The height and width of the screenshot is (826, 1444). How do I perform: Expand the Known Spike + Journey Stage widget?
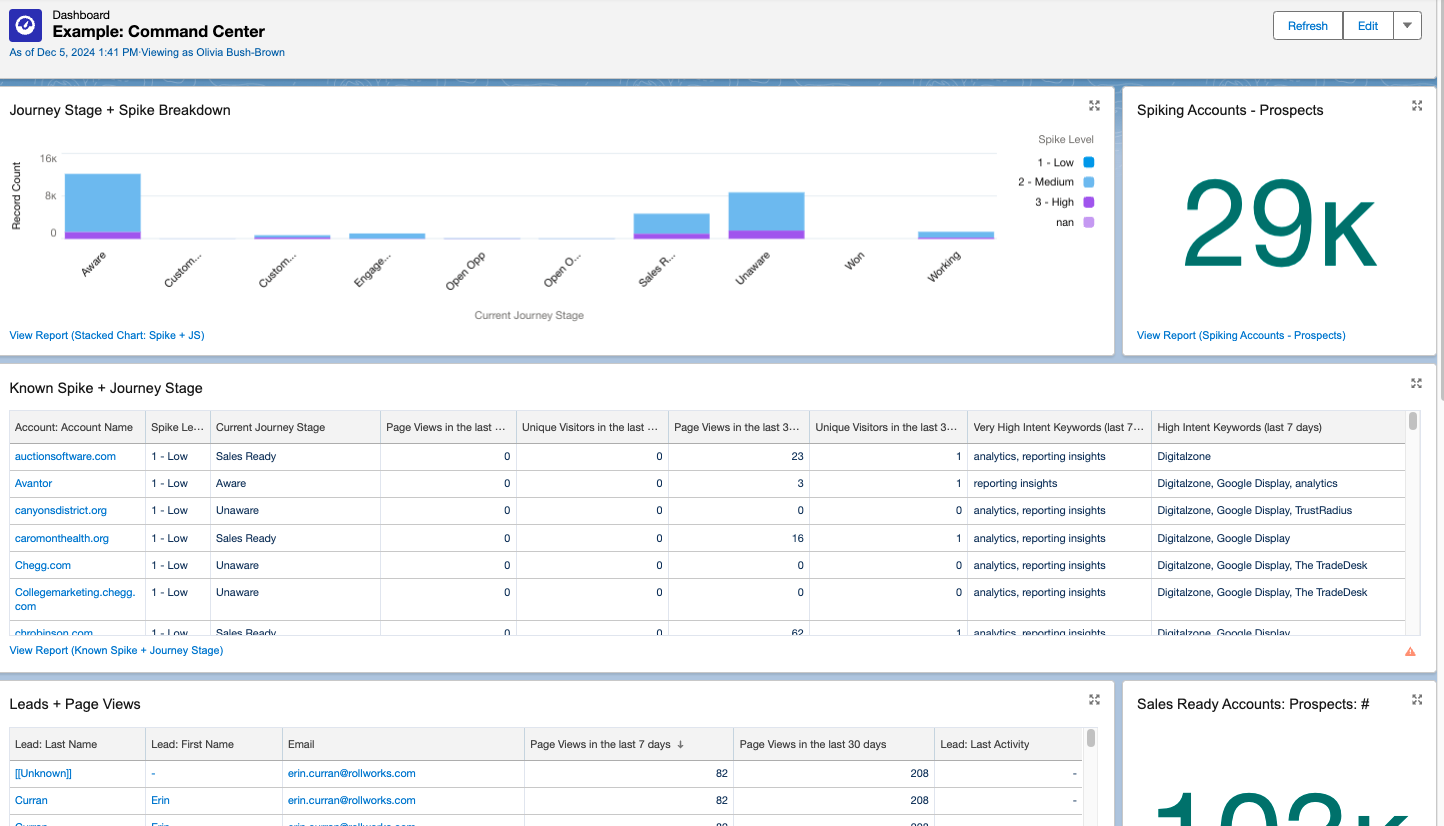[x=1416, y=383]
